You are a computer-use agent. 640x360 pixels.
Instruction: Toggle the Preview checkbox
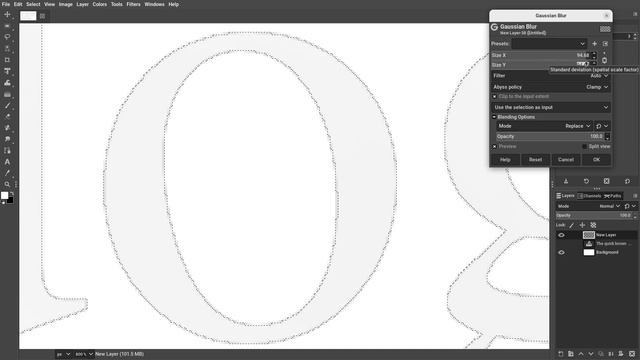click(494, 147)
